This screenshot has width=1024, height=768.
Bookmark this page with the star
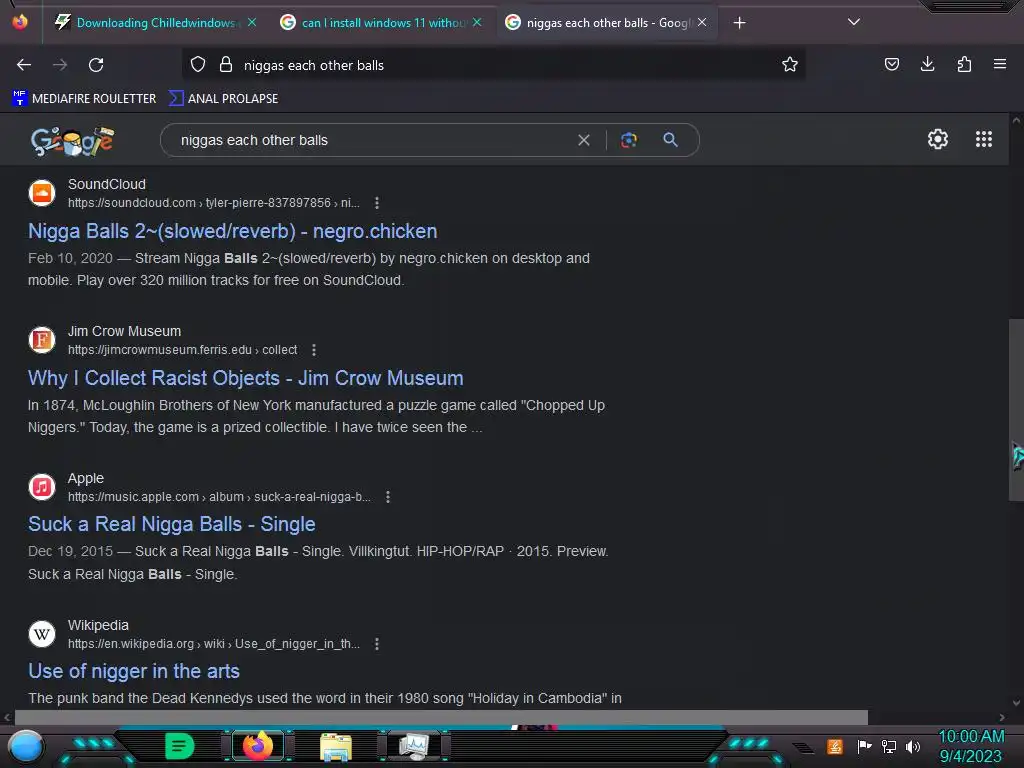click(790, 65)
